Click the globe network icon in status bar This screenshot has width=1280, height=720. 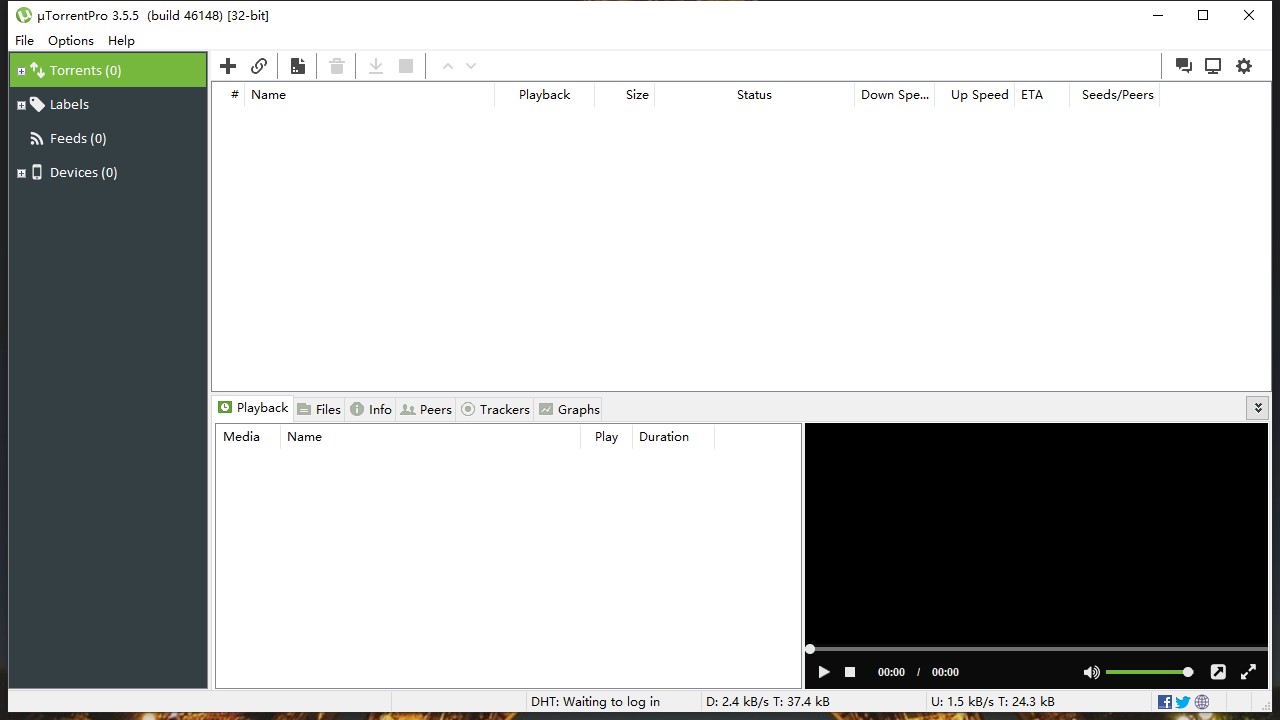(x=1201, y=702)
